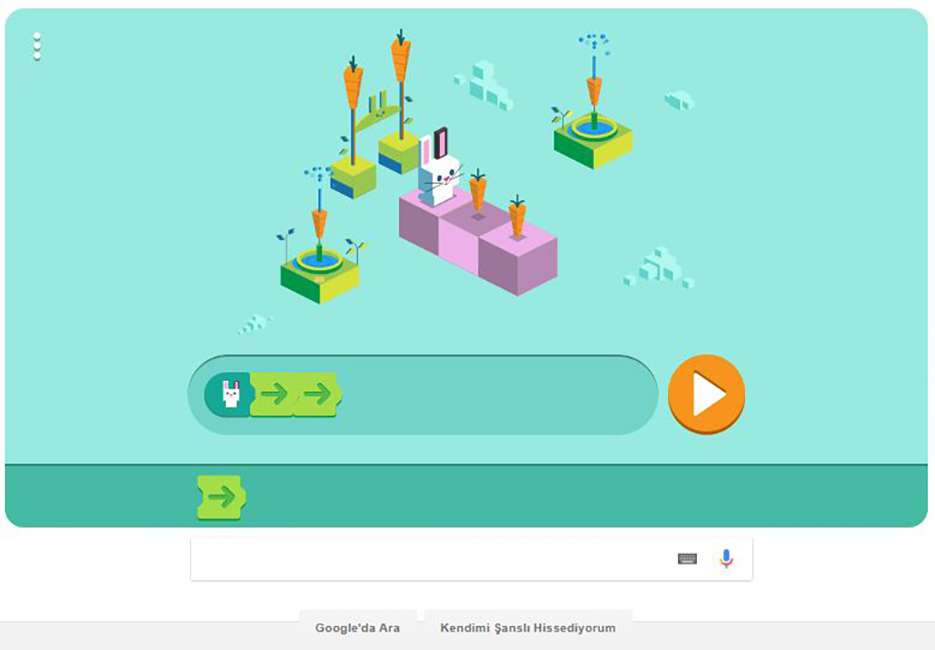
Task: Click the white rabbit character
Action: point(439,169)
